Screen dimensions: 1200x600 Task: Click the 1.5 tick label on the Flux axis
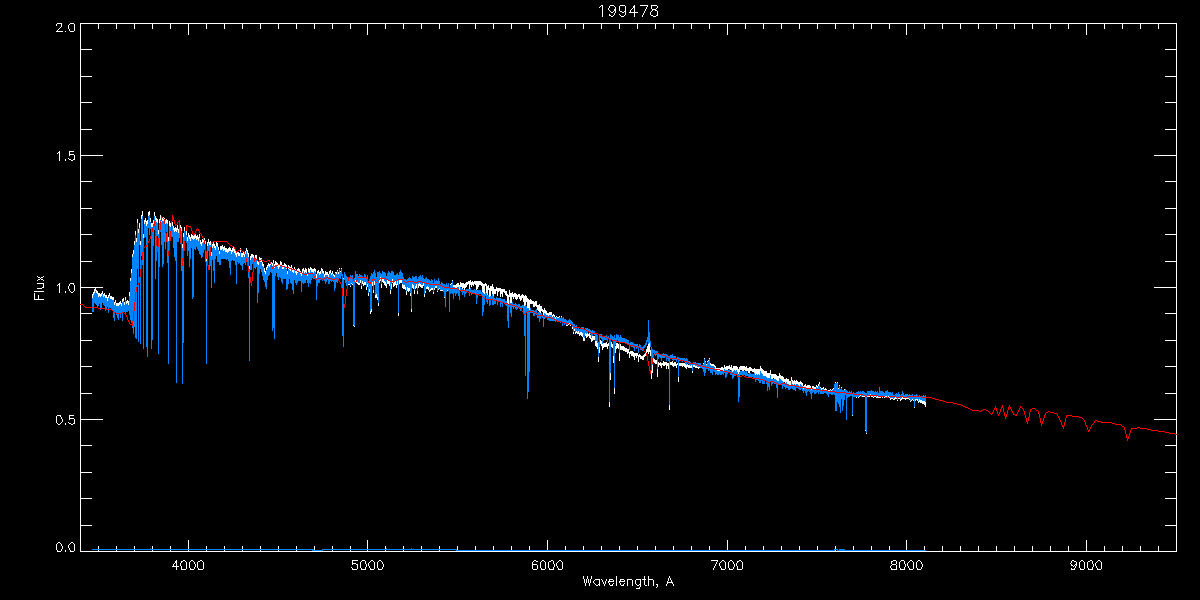(64, 157)
